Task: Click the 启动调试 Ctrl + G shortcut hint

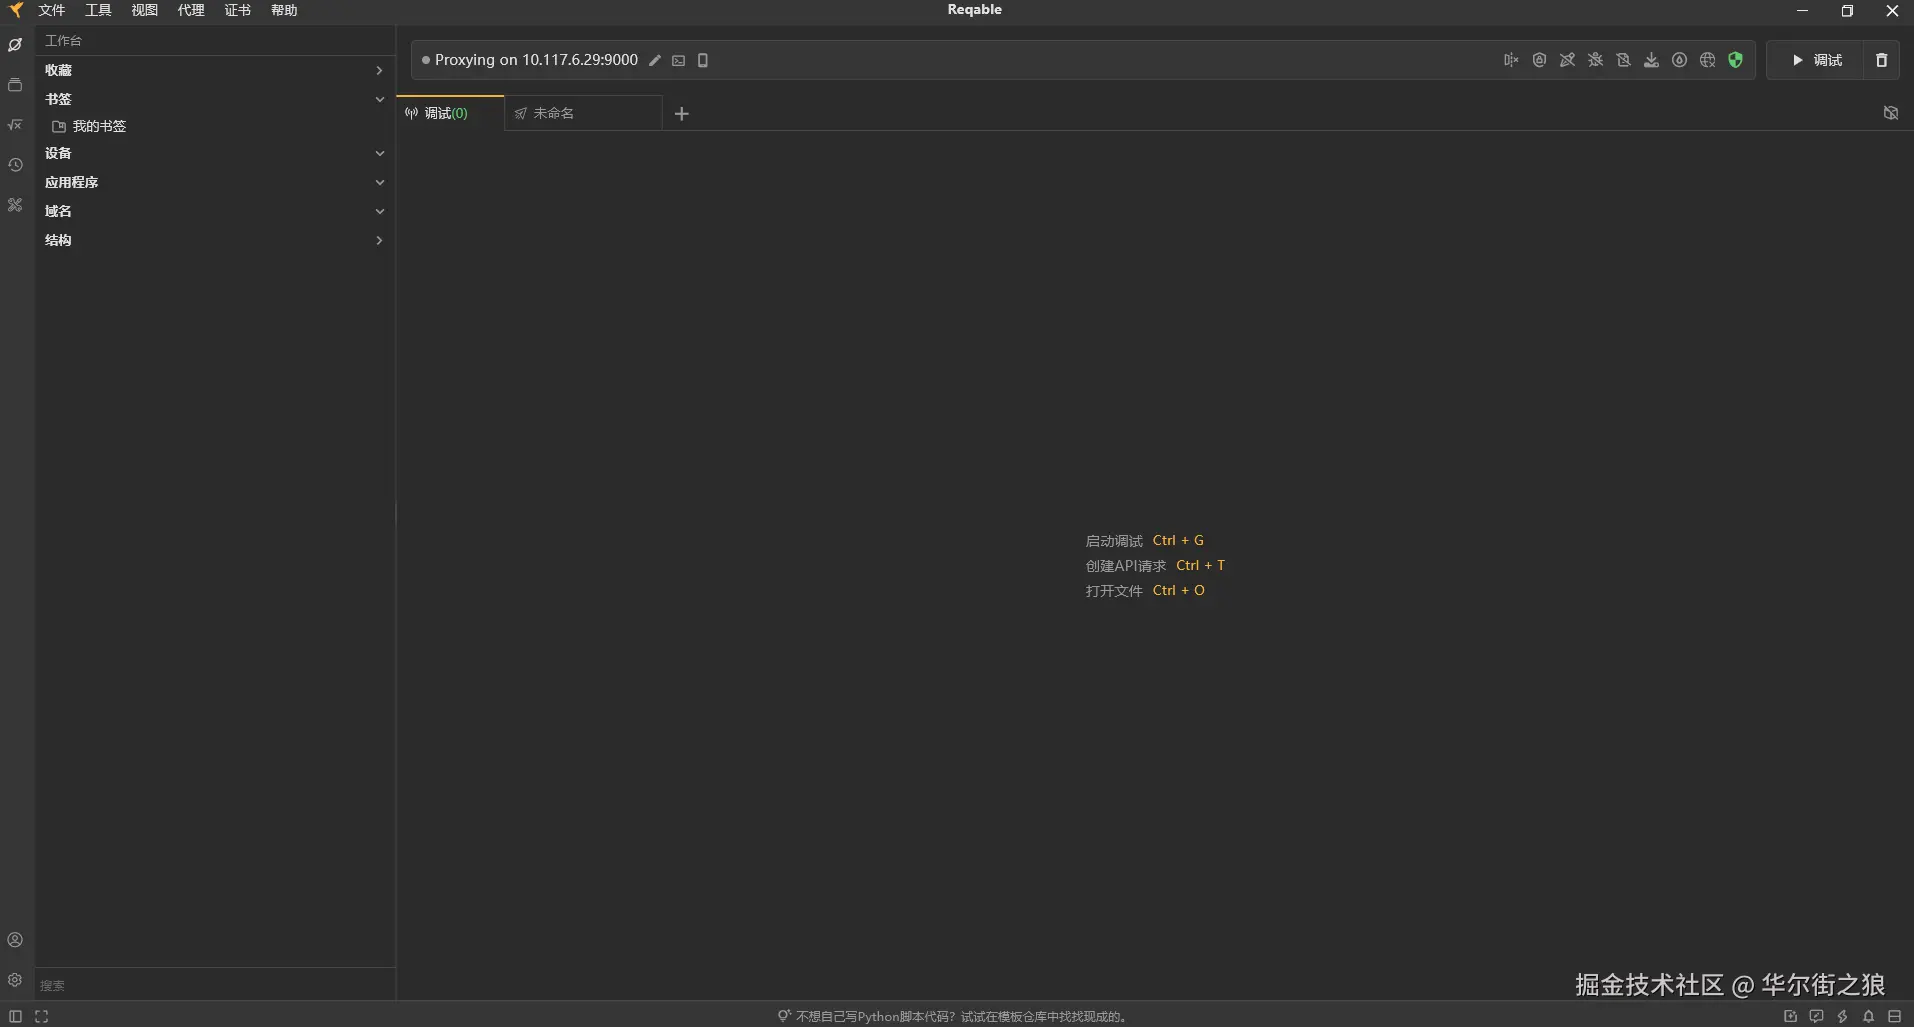Action: click(1144, 540)
